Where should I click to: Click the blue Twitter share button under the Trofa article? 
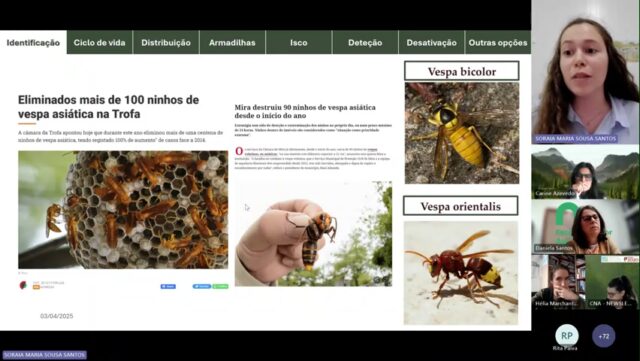point(202,286)
